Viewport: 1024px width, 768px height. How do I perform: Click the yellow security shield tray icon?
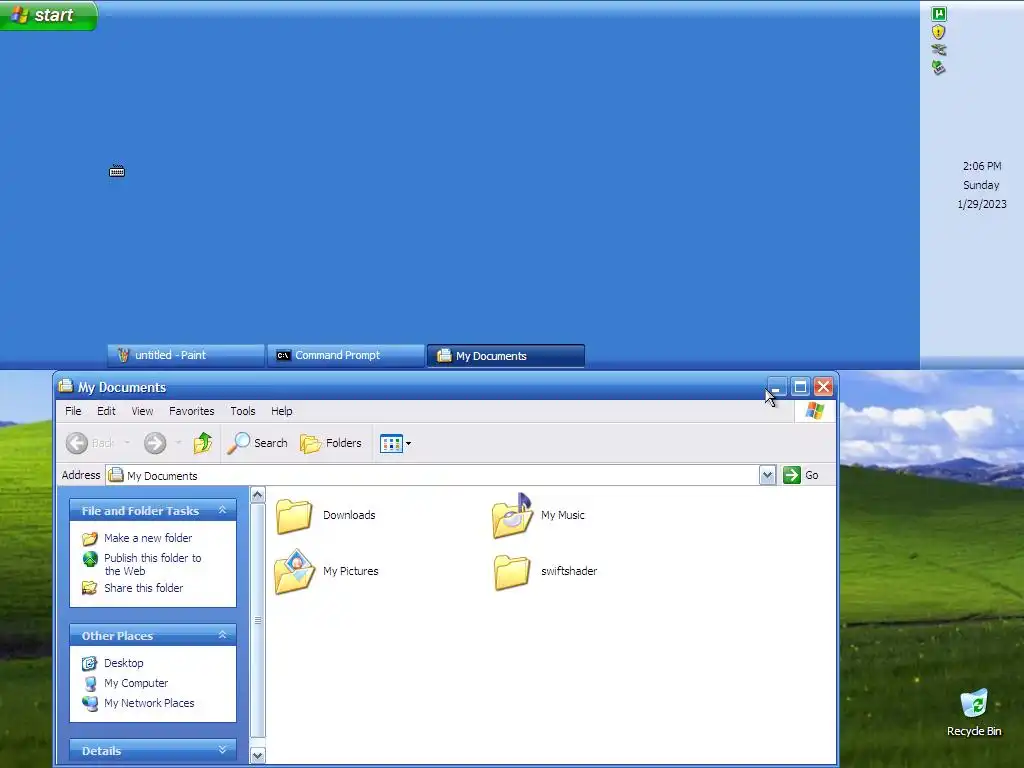[938, 32]
